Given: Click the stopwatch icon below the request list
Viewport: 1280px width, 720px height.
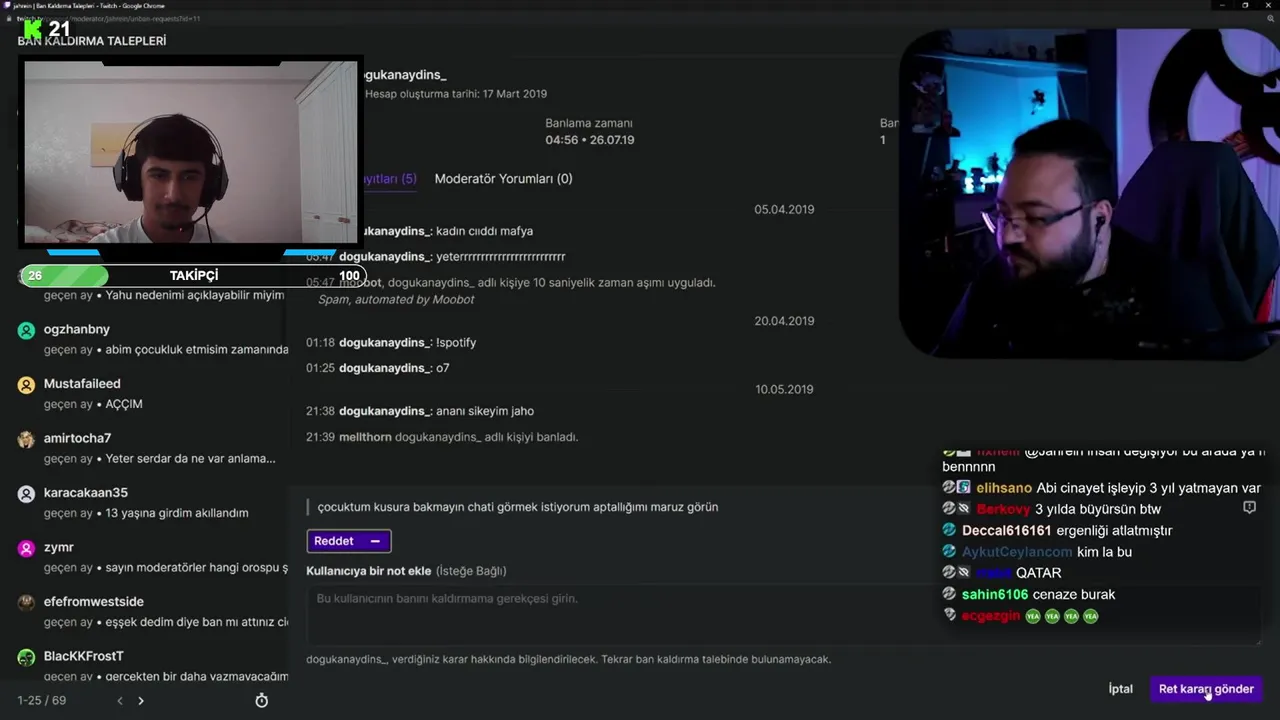Looking at the screenshot, I should [x=262, y=700].
